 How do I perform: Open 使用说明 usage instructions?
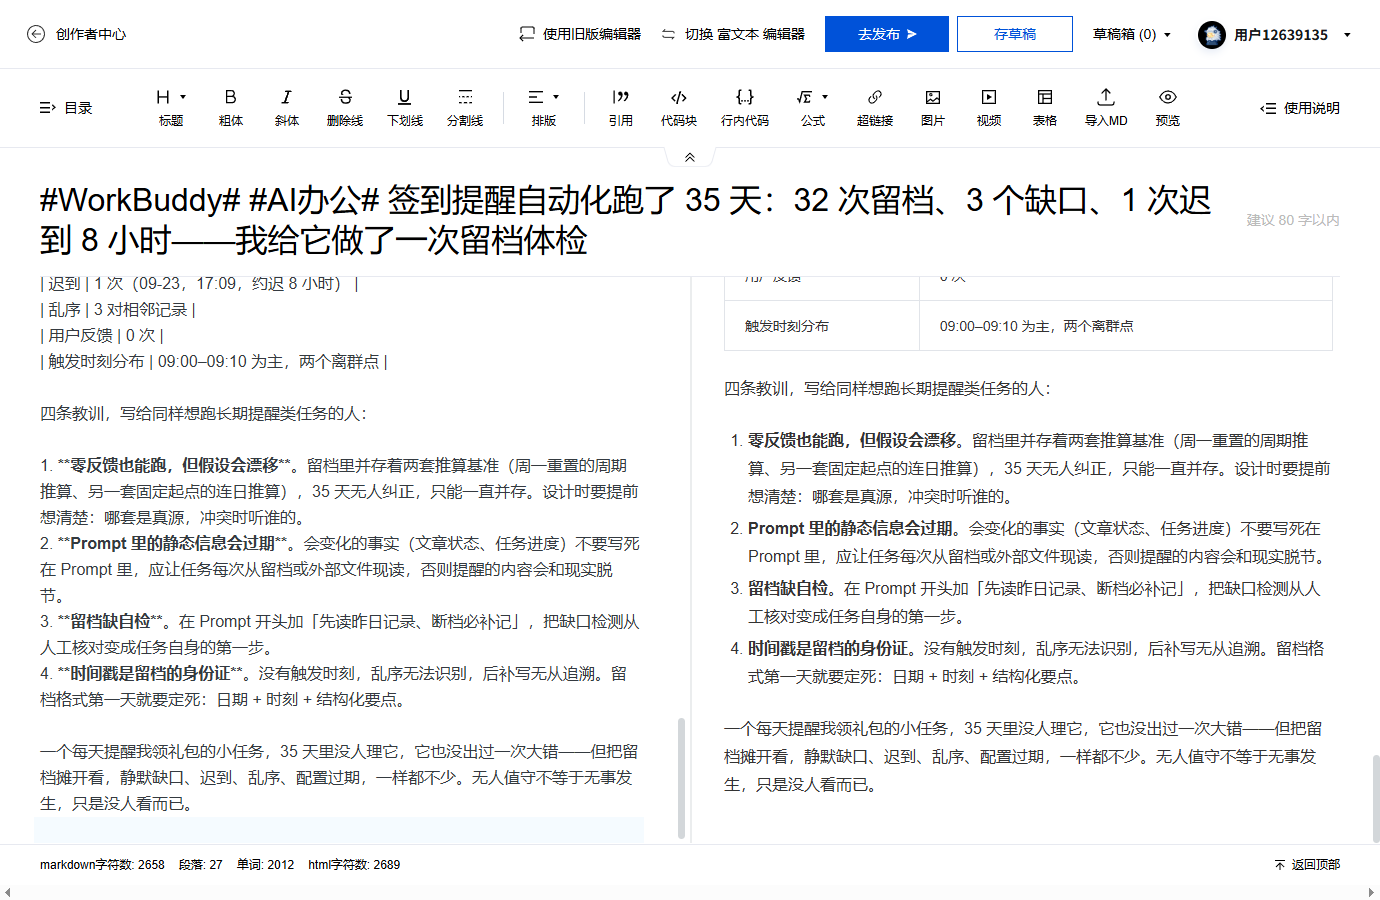(x=1300, y=108)
